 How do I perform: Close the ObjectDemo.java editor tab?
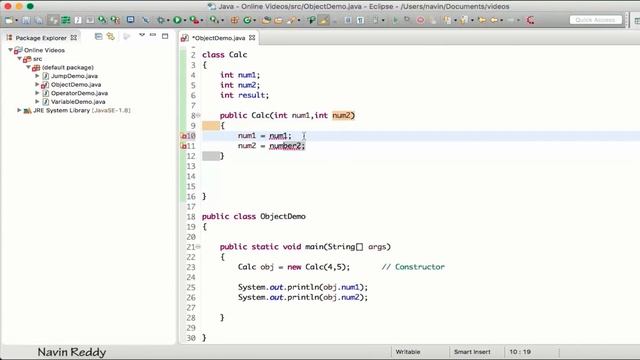point(252,38)
